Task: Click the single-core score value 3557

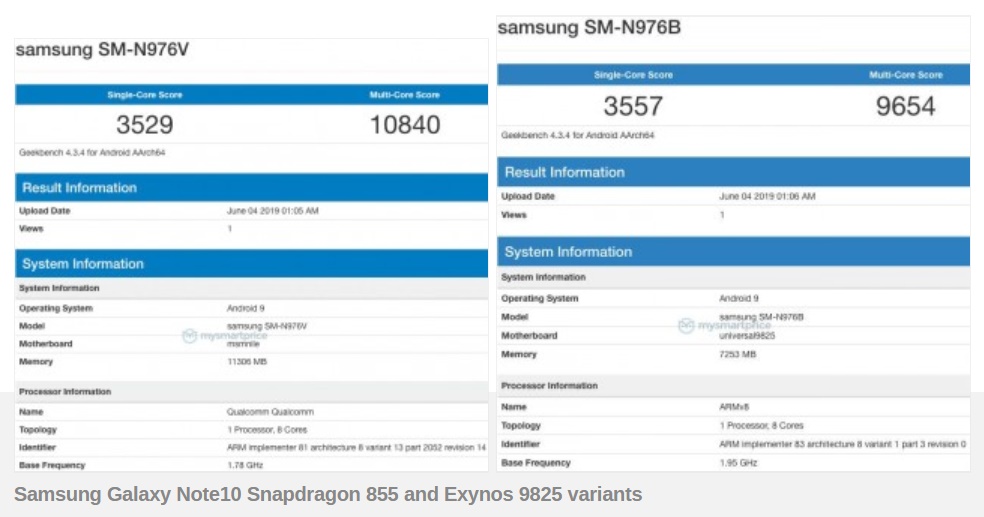Action: (633, 105)
